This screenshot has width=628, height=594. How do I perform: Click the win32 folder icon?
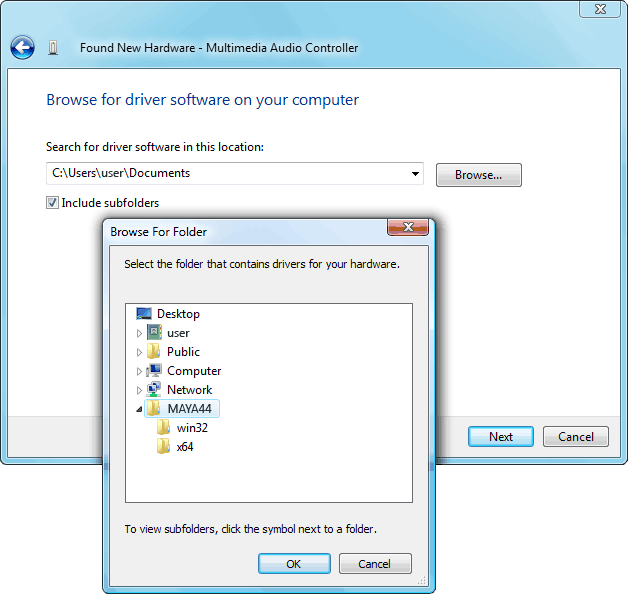[x=163, y=427]
